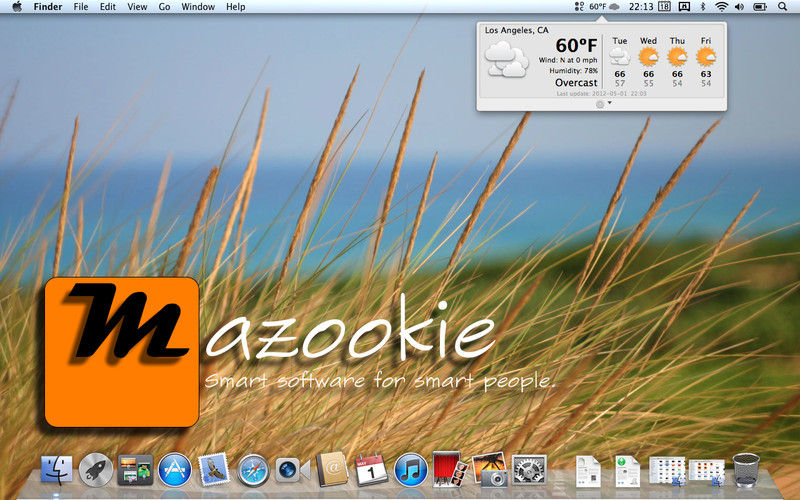The image size is (800, 500).
Task: Open the weather widget settings gear dropdown
Action: click(x=603, y=104)
